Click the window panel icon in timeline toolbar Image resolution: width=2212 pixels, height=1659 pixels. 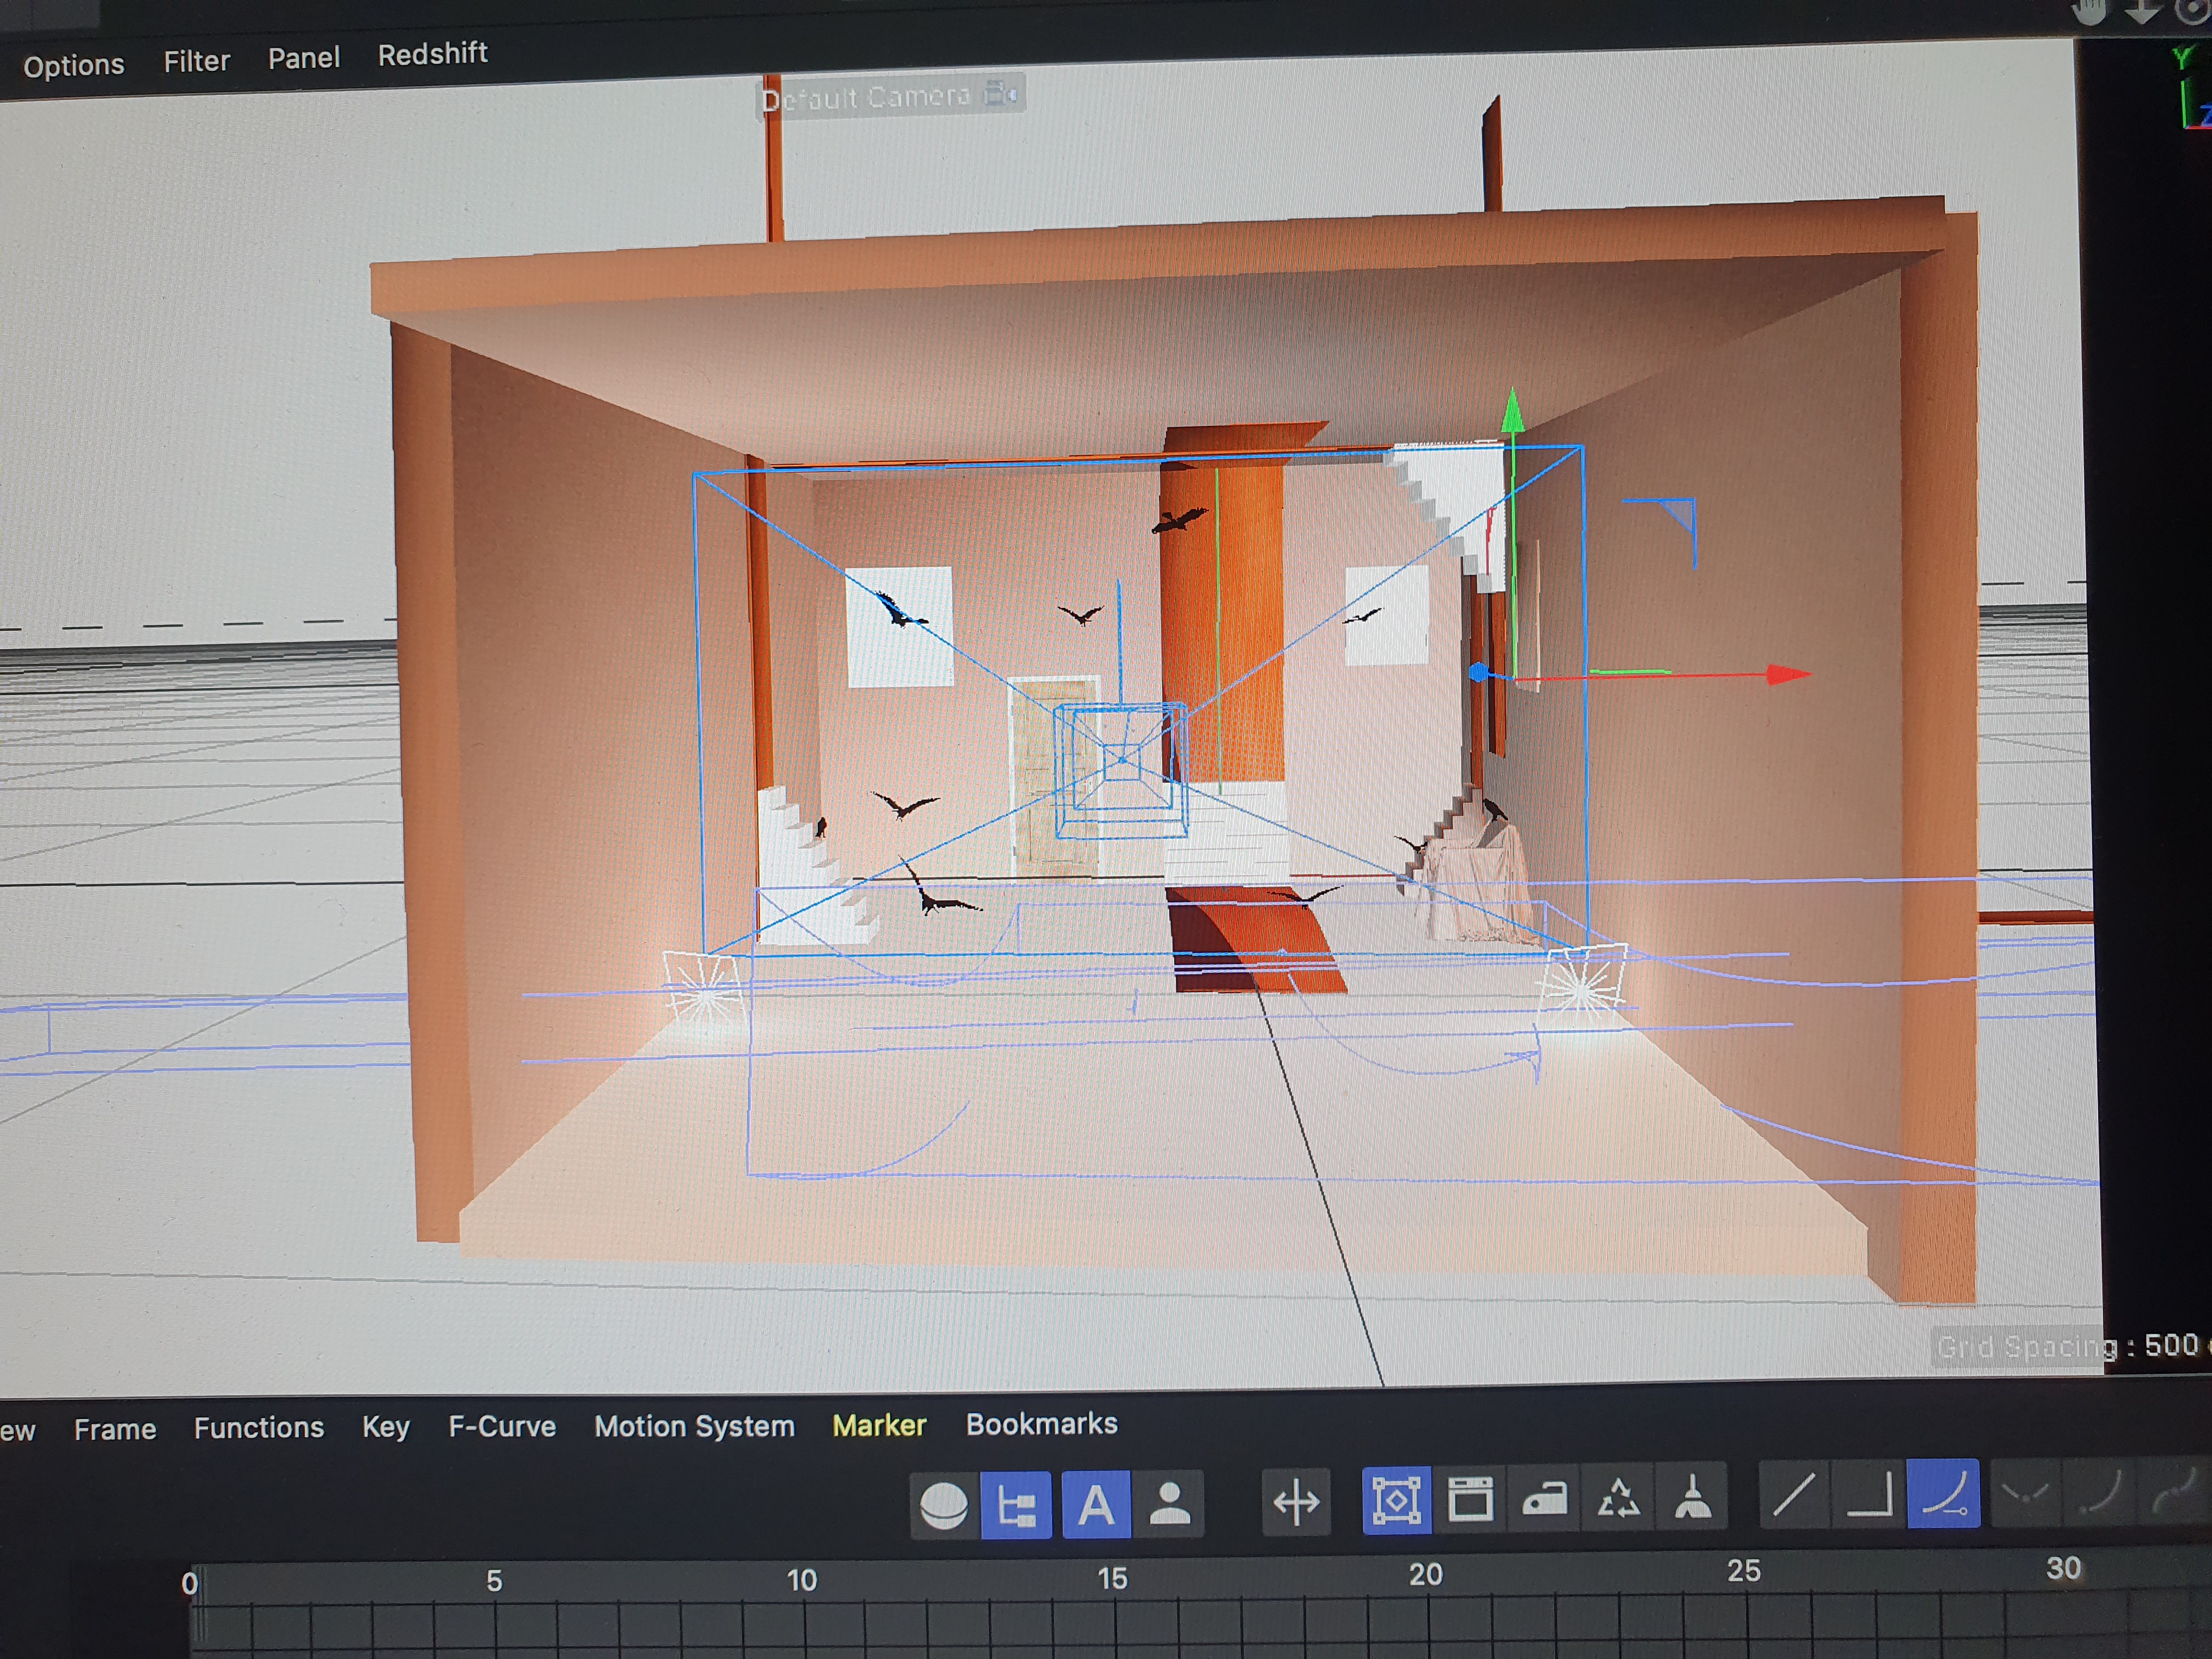pos(1470,1499)
